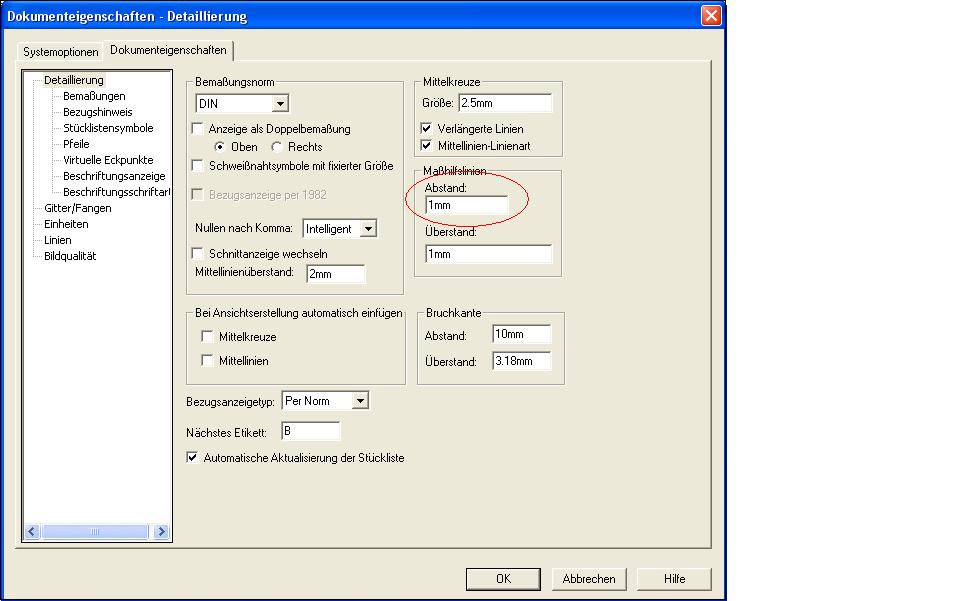Click the Maßhilfslinien Abstand field

click(467, 205)
